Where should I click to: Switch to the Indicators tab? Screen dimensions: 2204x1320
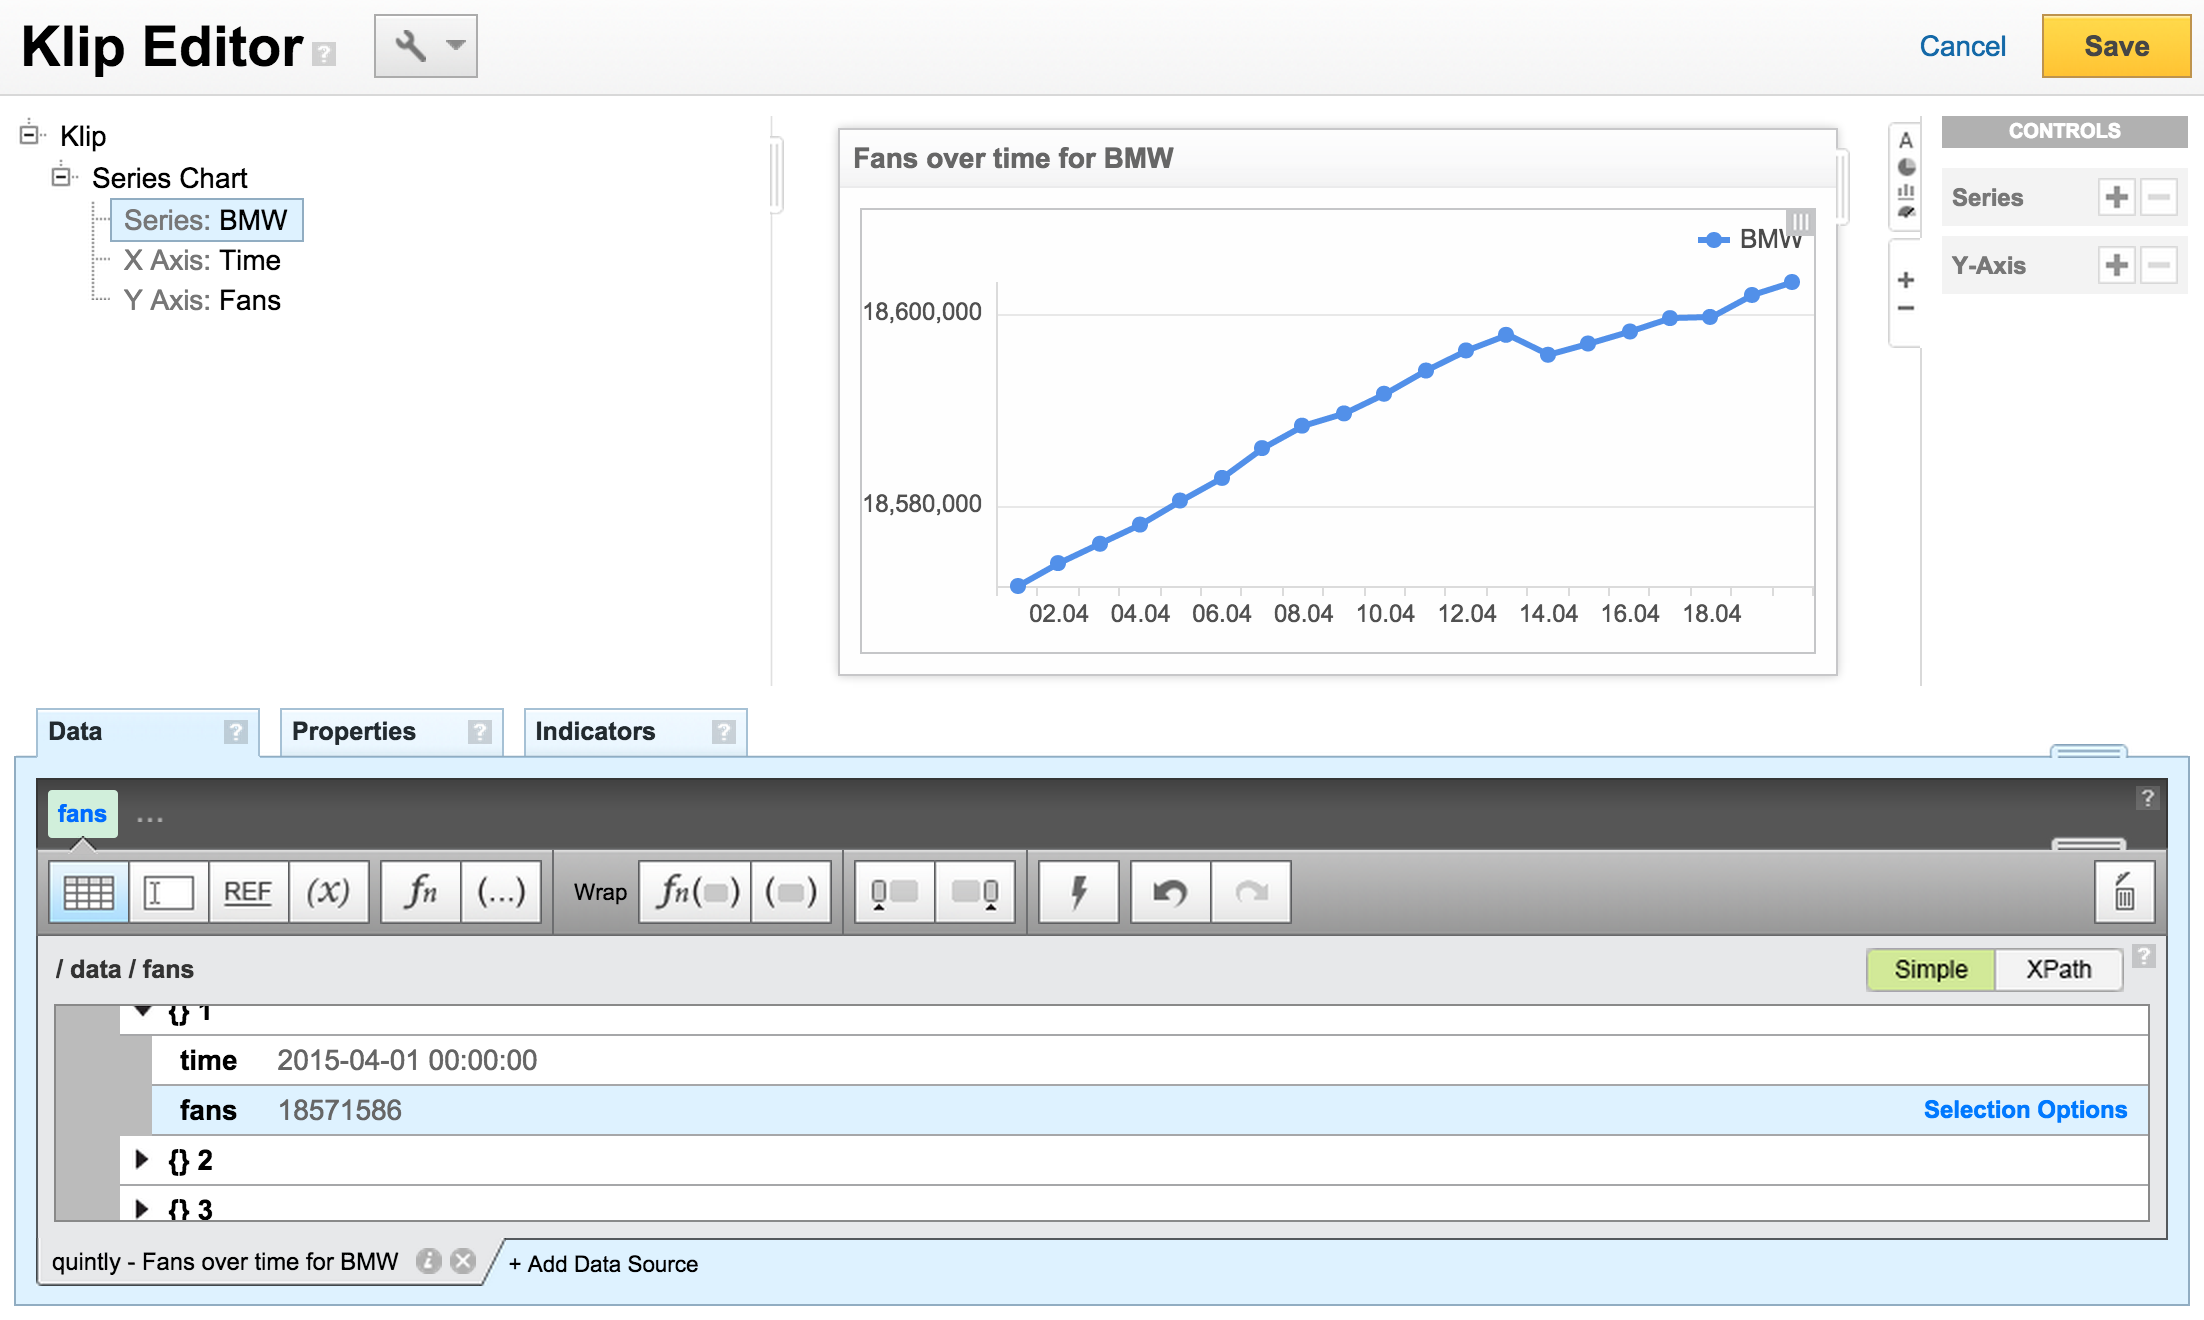(635, 732)
